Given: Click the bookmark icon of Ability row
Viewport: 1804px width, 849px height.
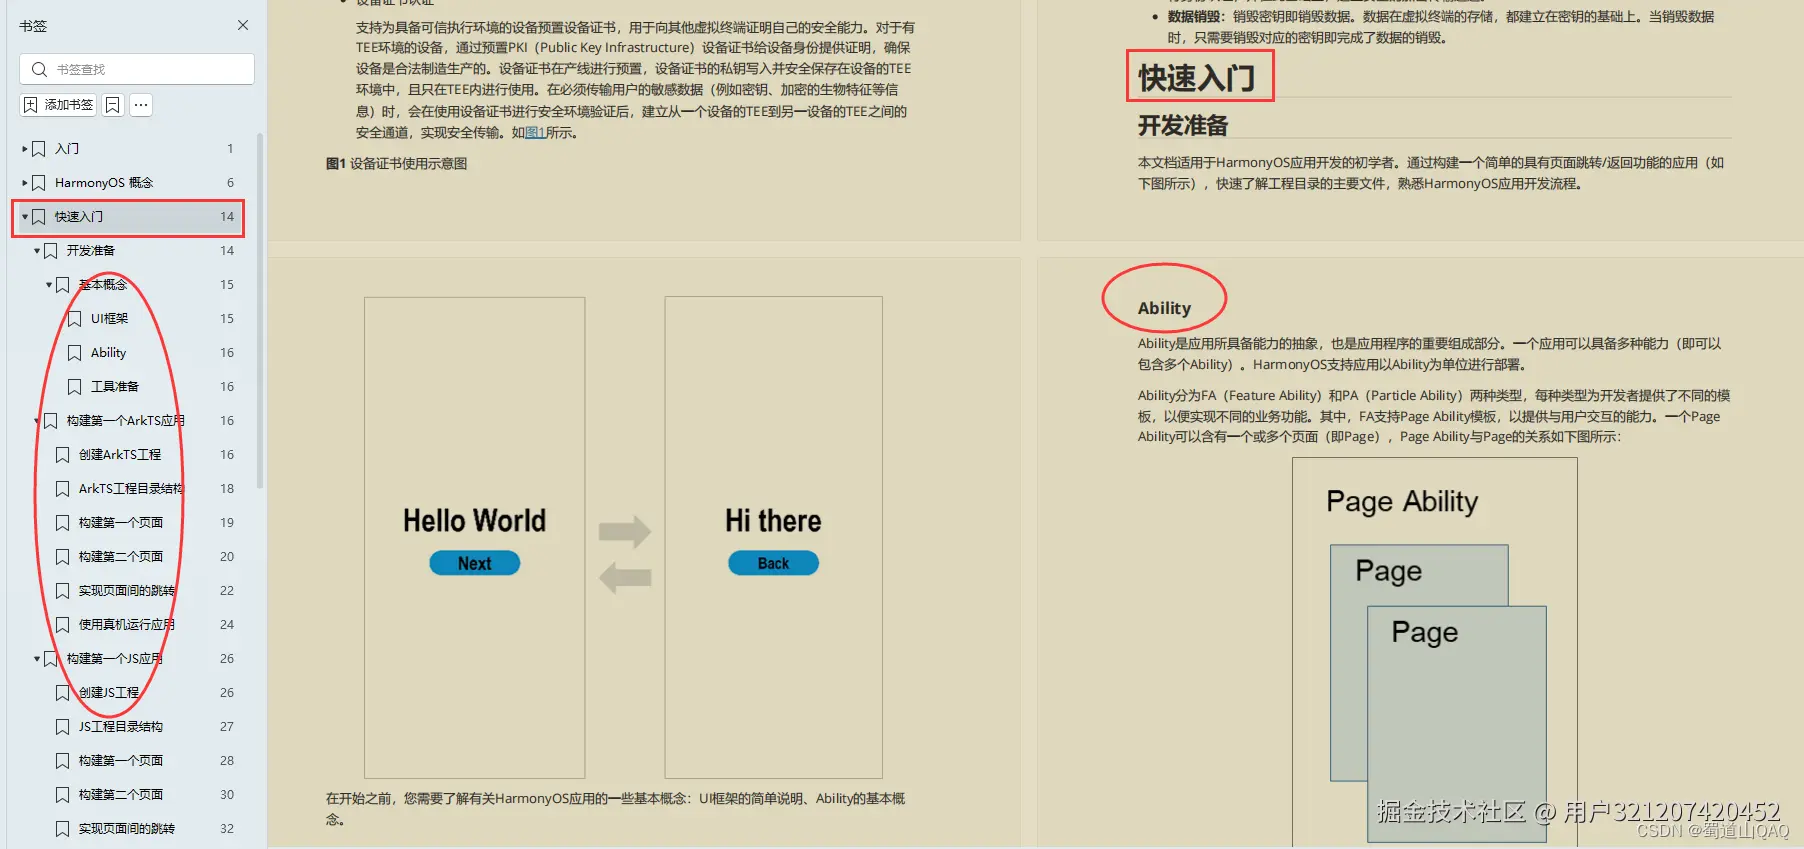Looking at the screenshot, I should coord(75,353).
